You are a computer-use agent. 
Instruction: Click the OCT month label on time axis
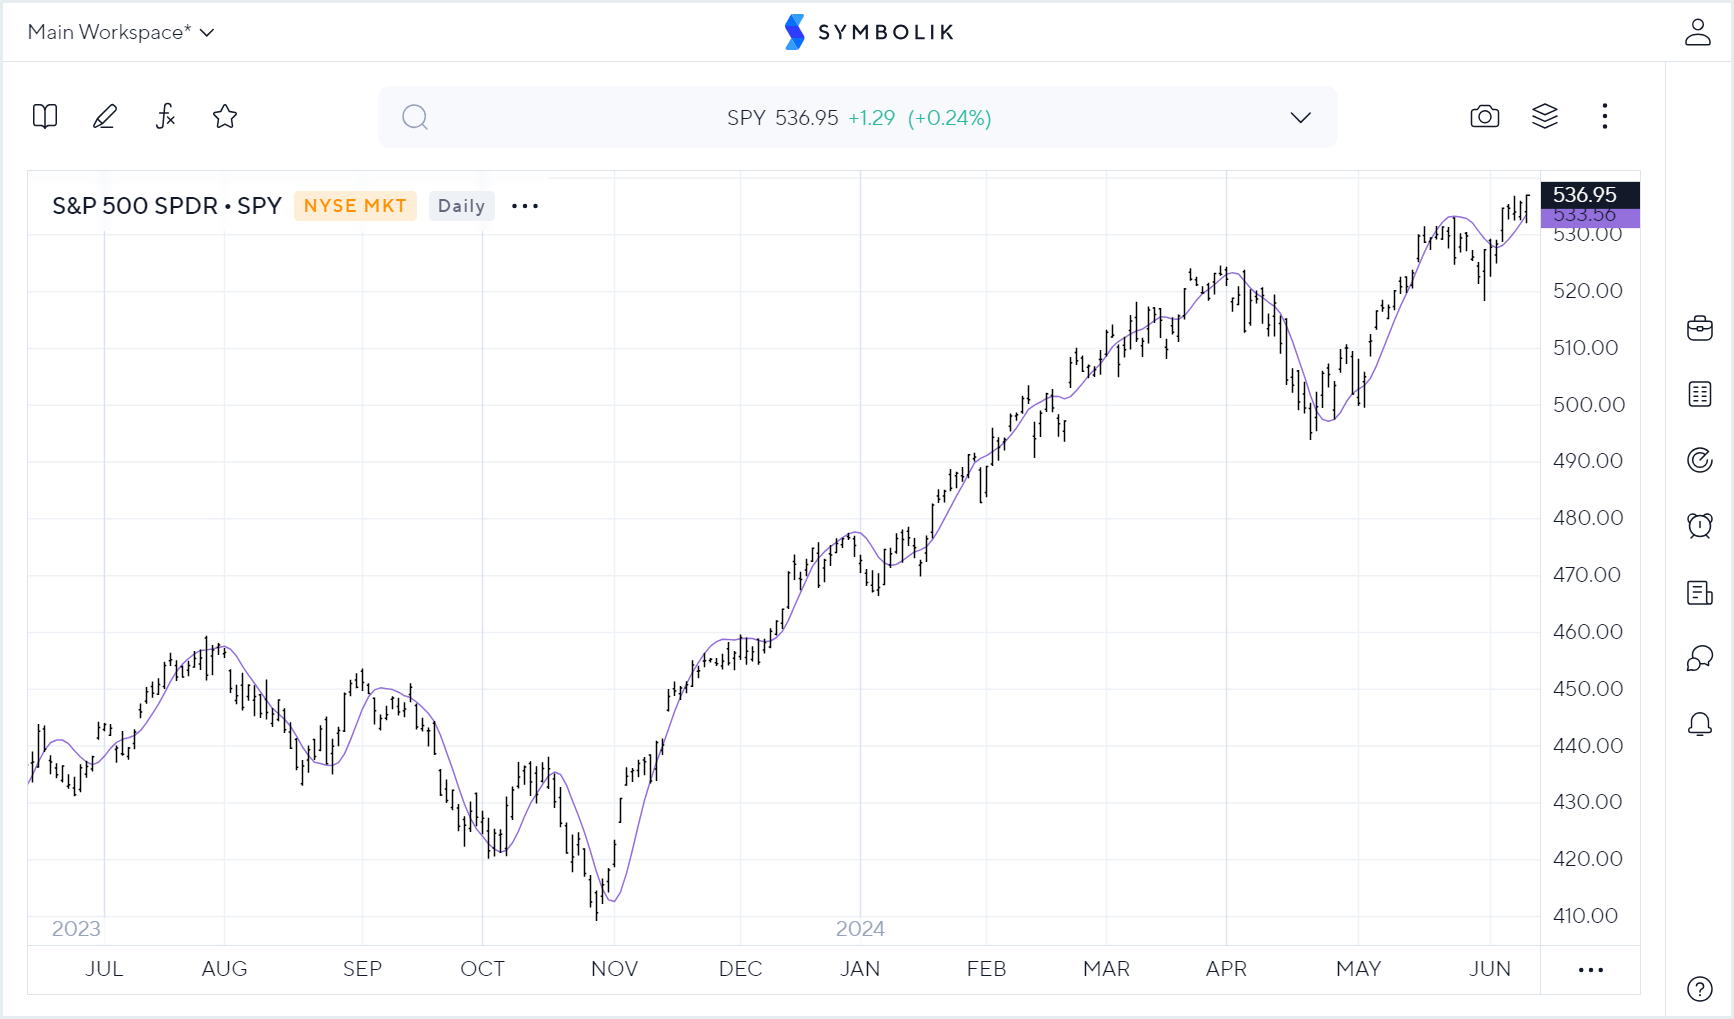click(482, 969)
